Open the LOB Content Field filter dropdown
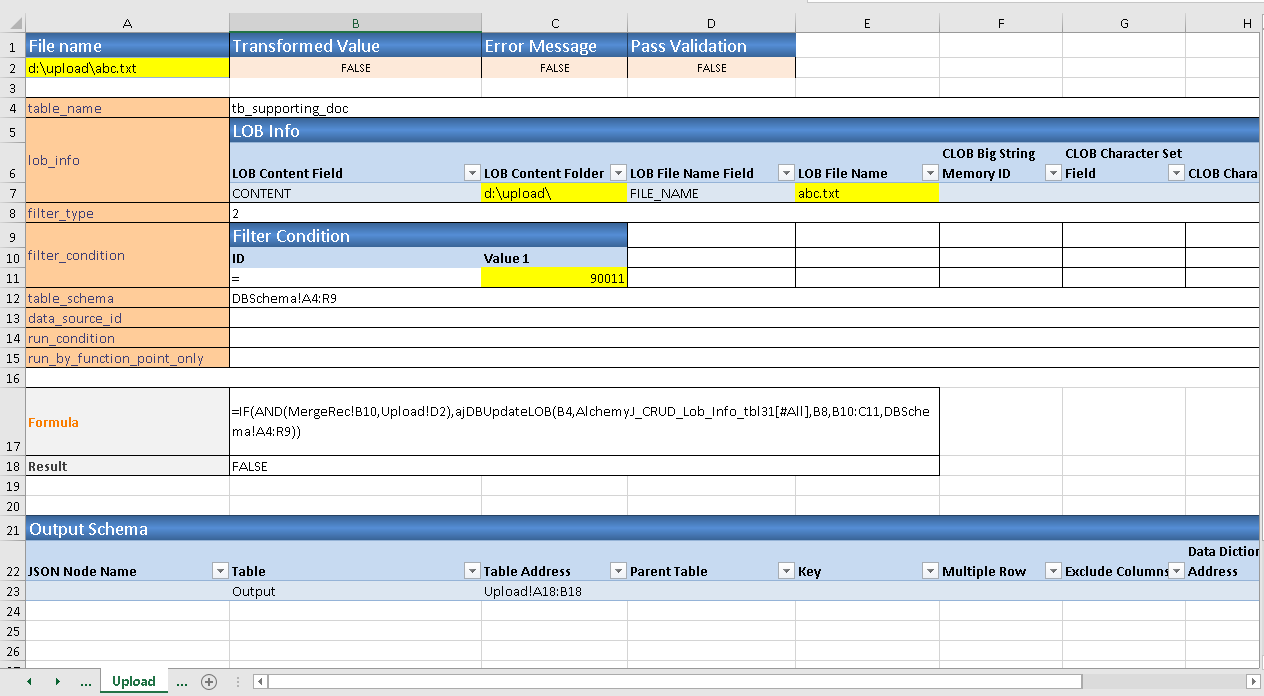The height and width of the screenshot is (696, 1264). [x=472, y=173]
